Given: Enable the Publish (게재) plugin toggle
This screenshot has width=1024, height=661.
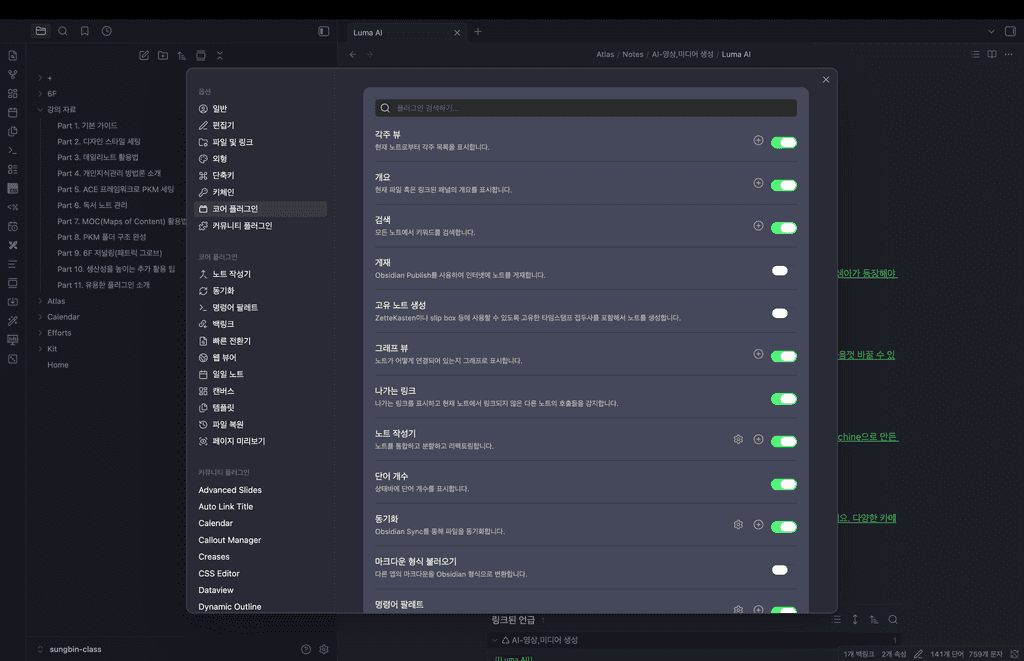Looking at the screenshot, I should pos(784,270).
